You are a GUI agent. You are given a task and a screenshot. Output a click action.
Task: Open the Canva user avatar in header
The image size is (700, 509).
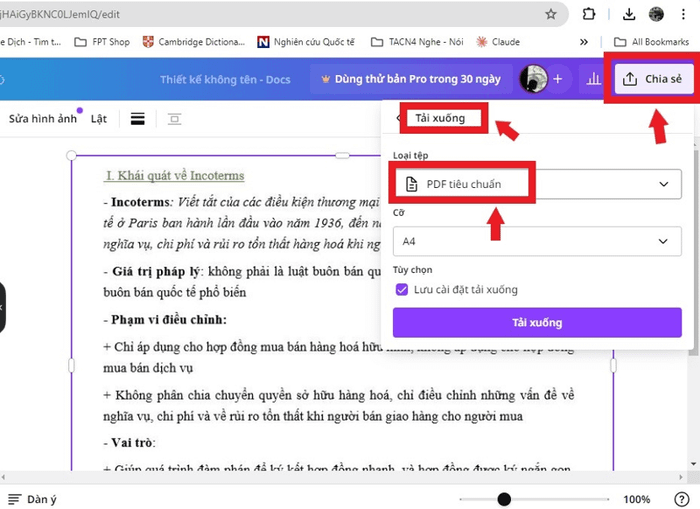point(533,79)
